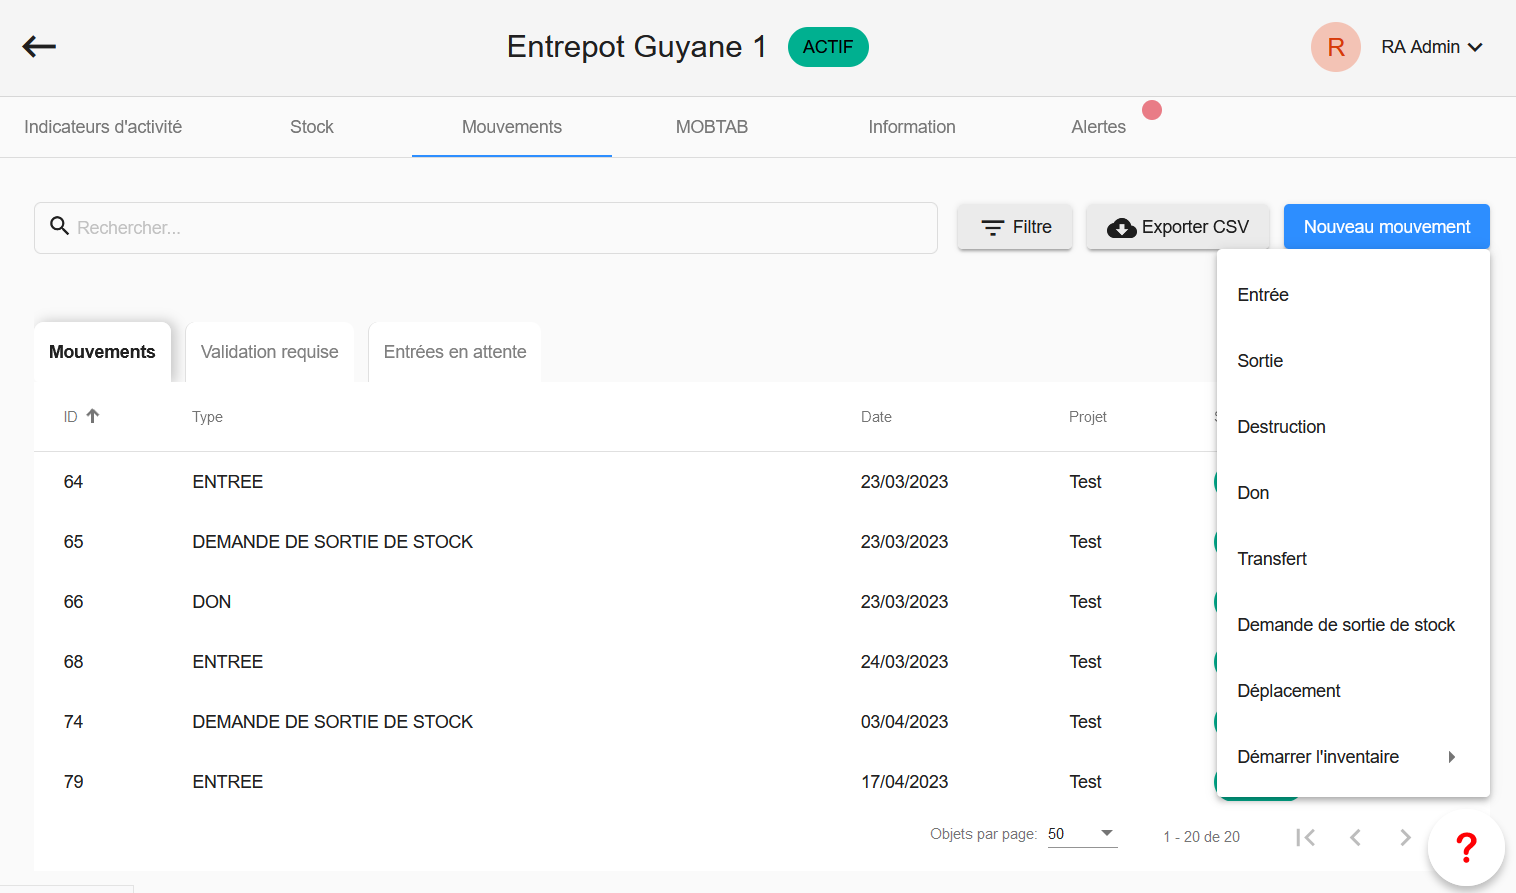Open the Filtre button
Viewport: 1516px width, 893px height.
[1015, 227]
